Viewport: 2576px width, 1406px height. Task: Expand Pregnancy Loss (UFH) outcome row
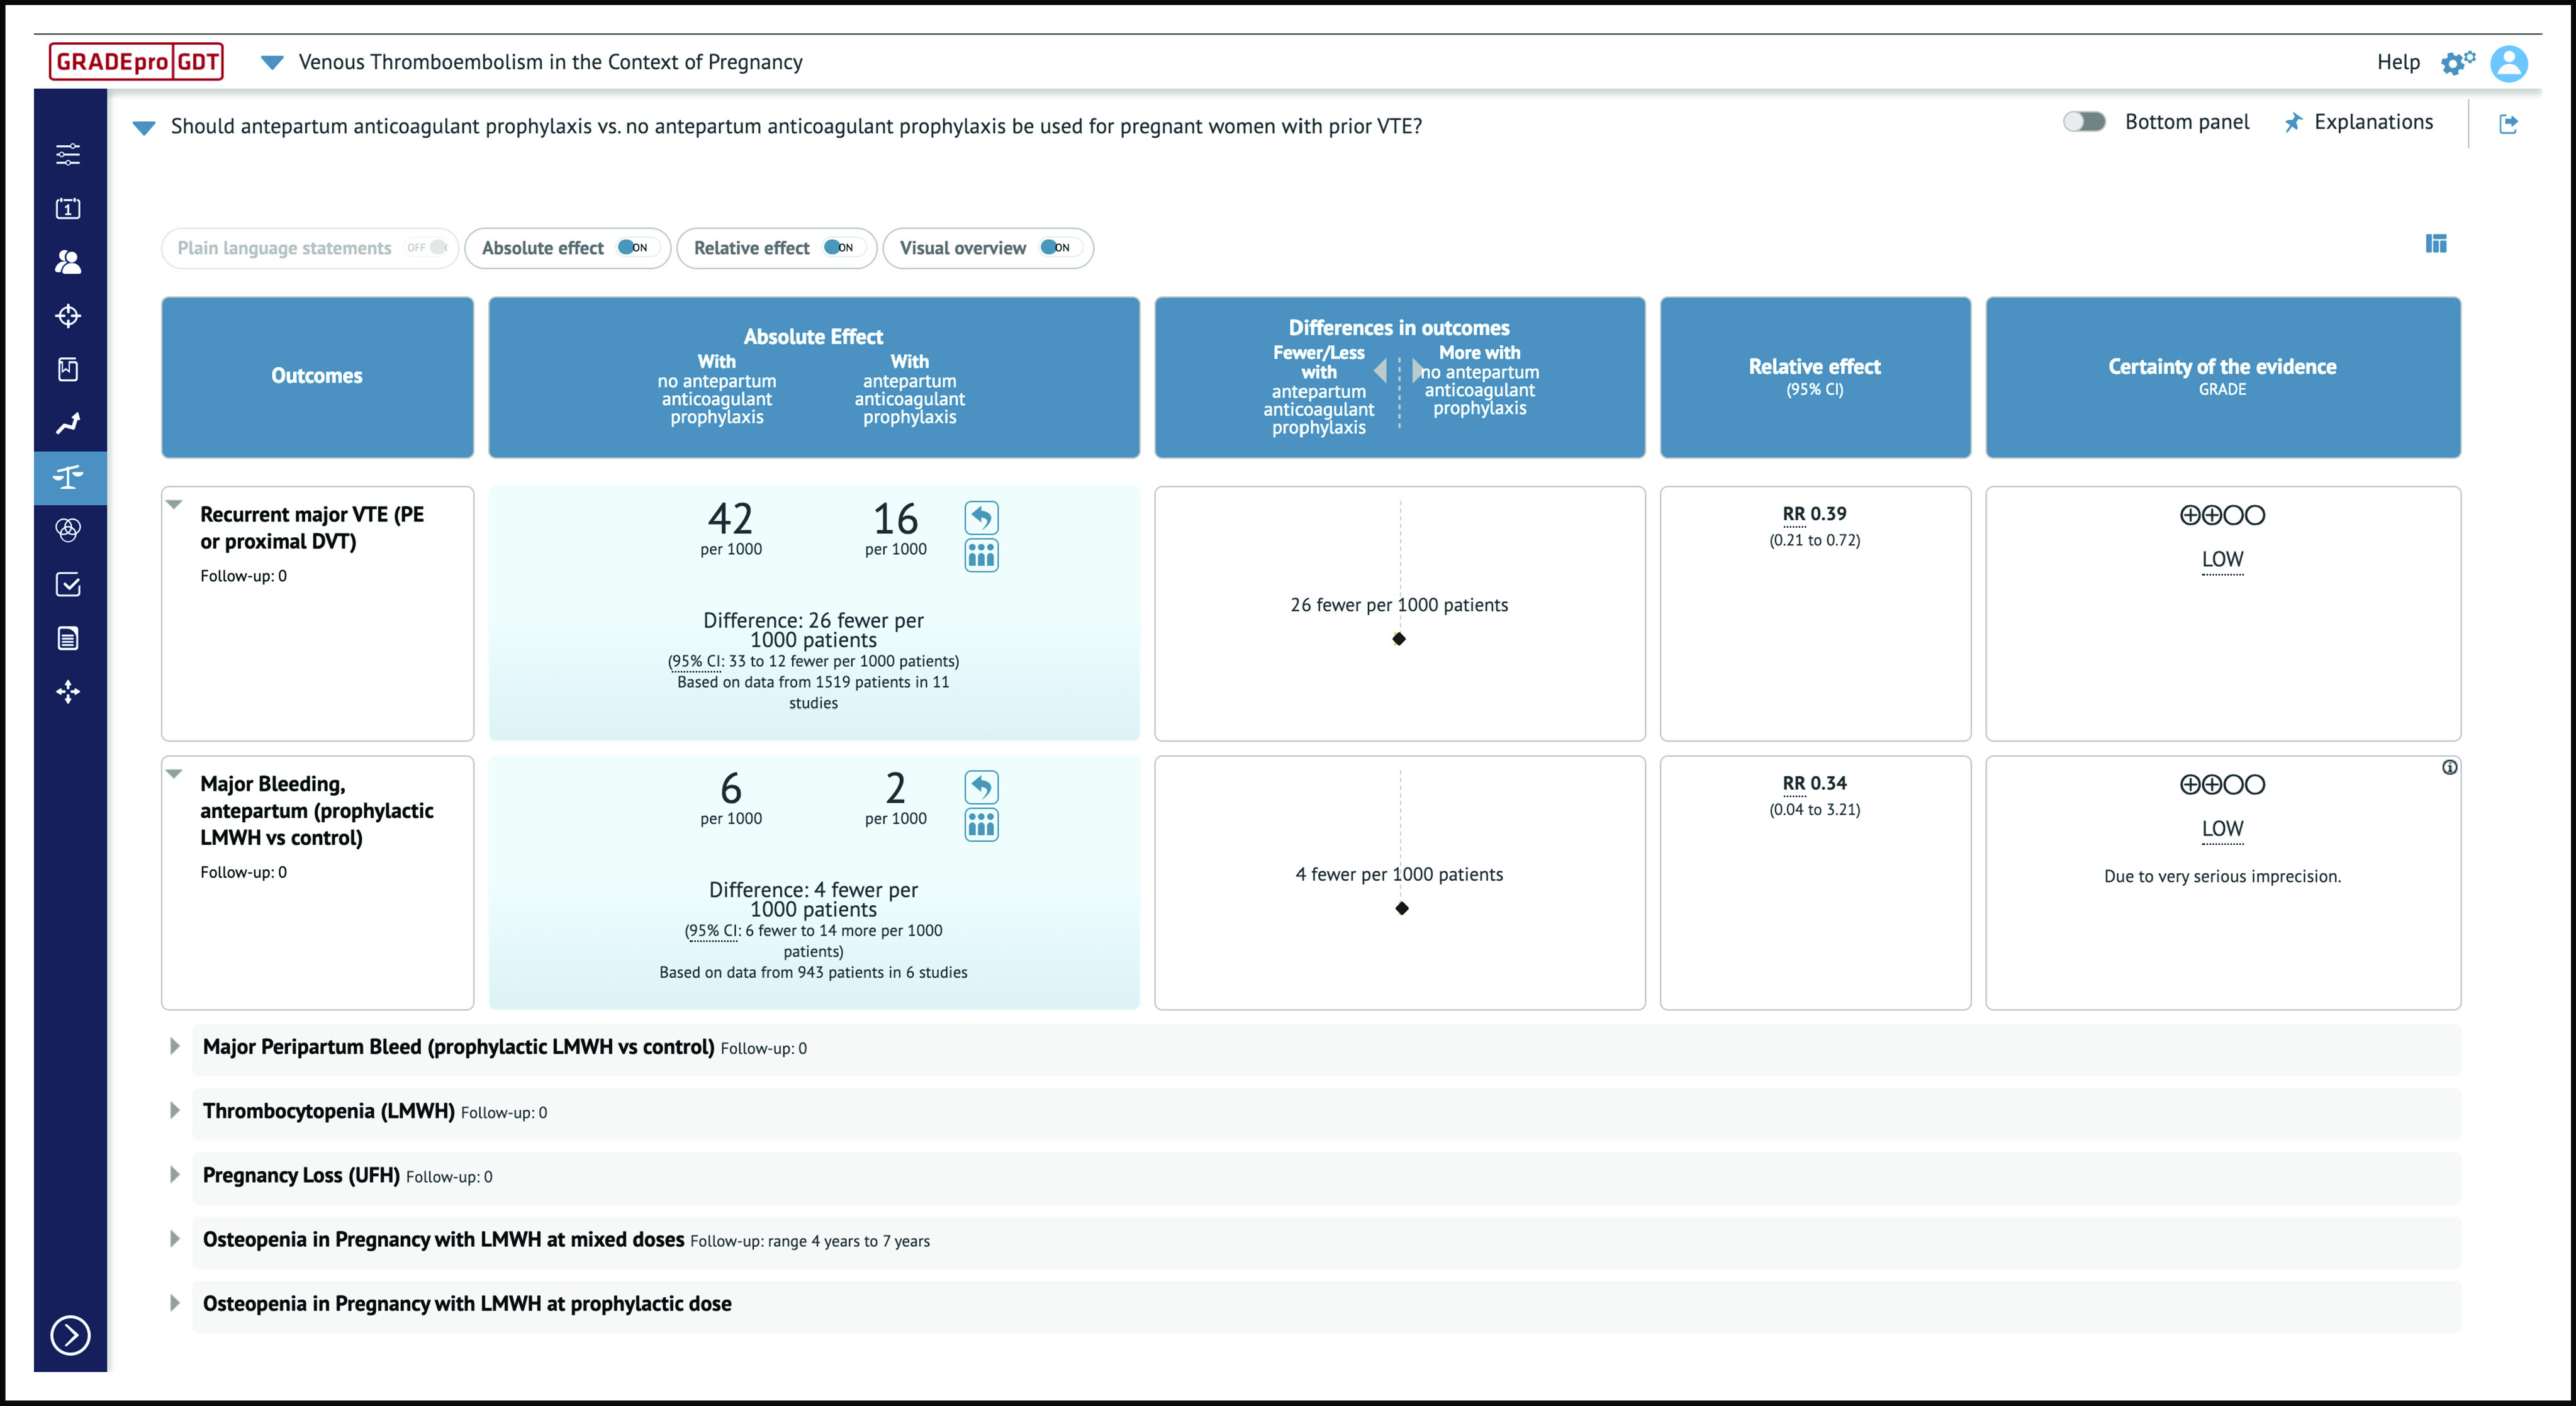(175, 1174)
